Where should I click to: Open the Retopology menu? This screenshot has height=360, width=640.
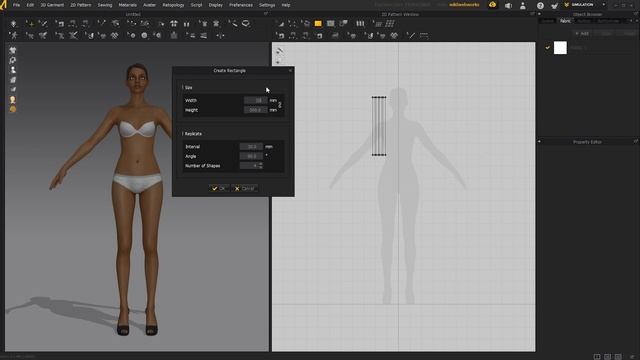click(x=173, y=5)
